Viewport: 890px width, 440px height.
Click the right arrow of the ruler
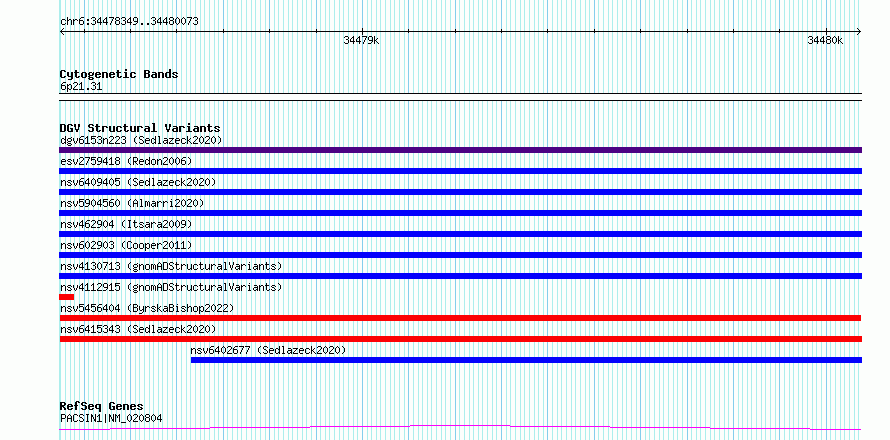point(859,31)
